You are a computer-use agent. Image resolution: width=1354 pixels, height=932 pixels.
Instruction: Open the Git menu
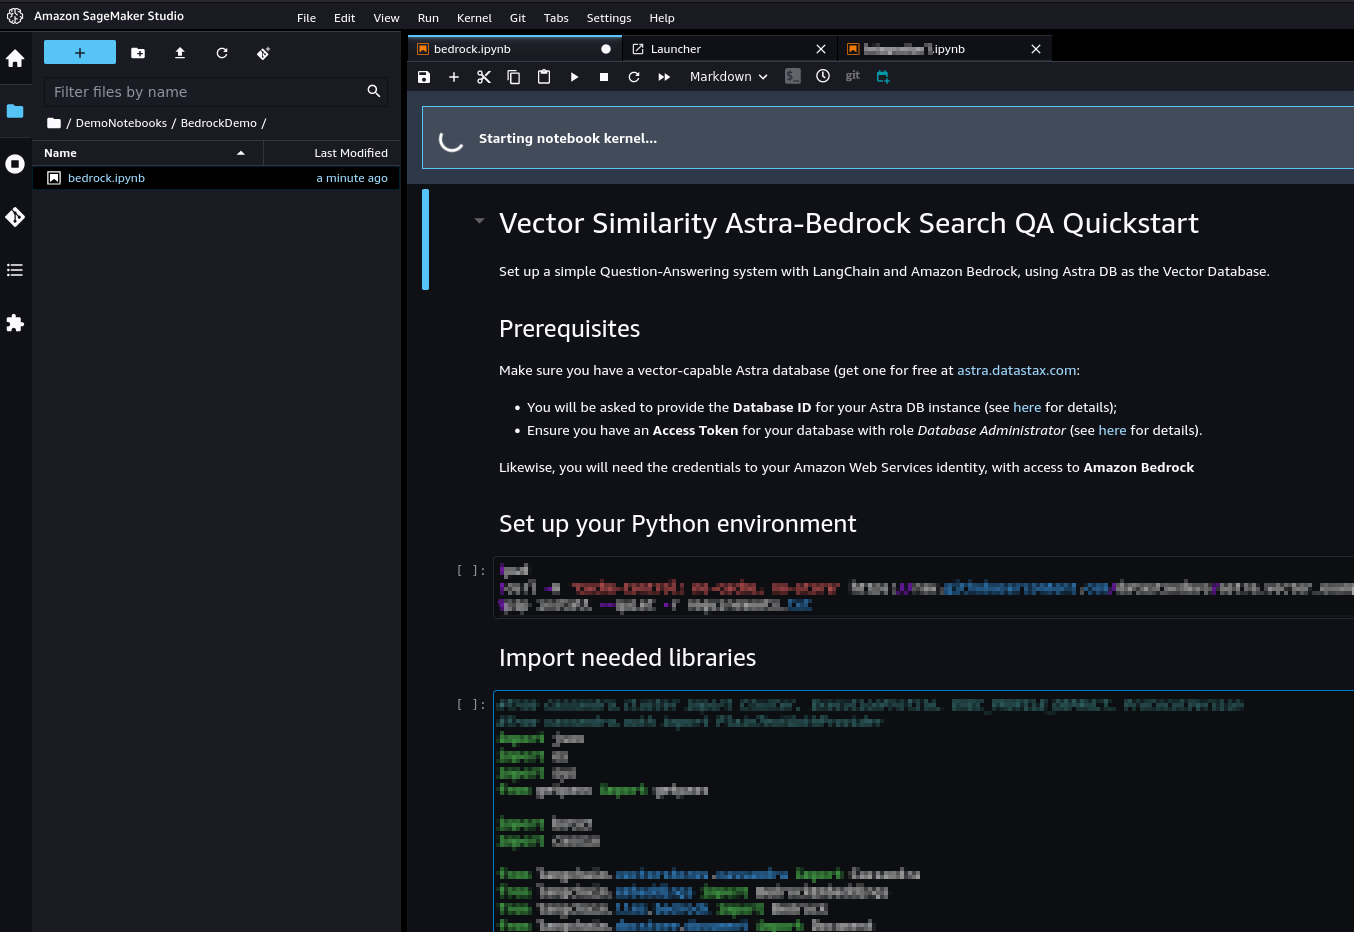pos(518,18)
